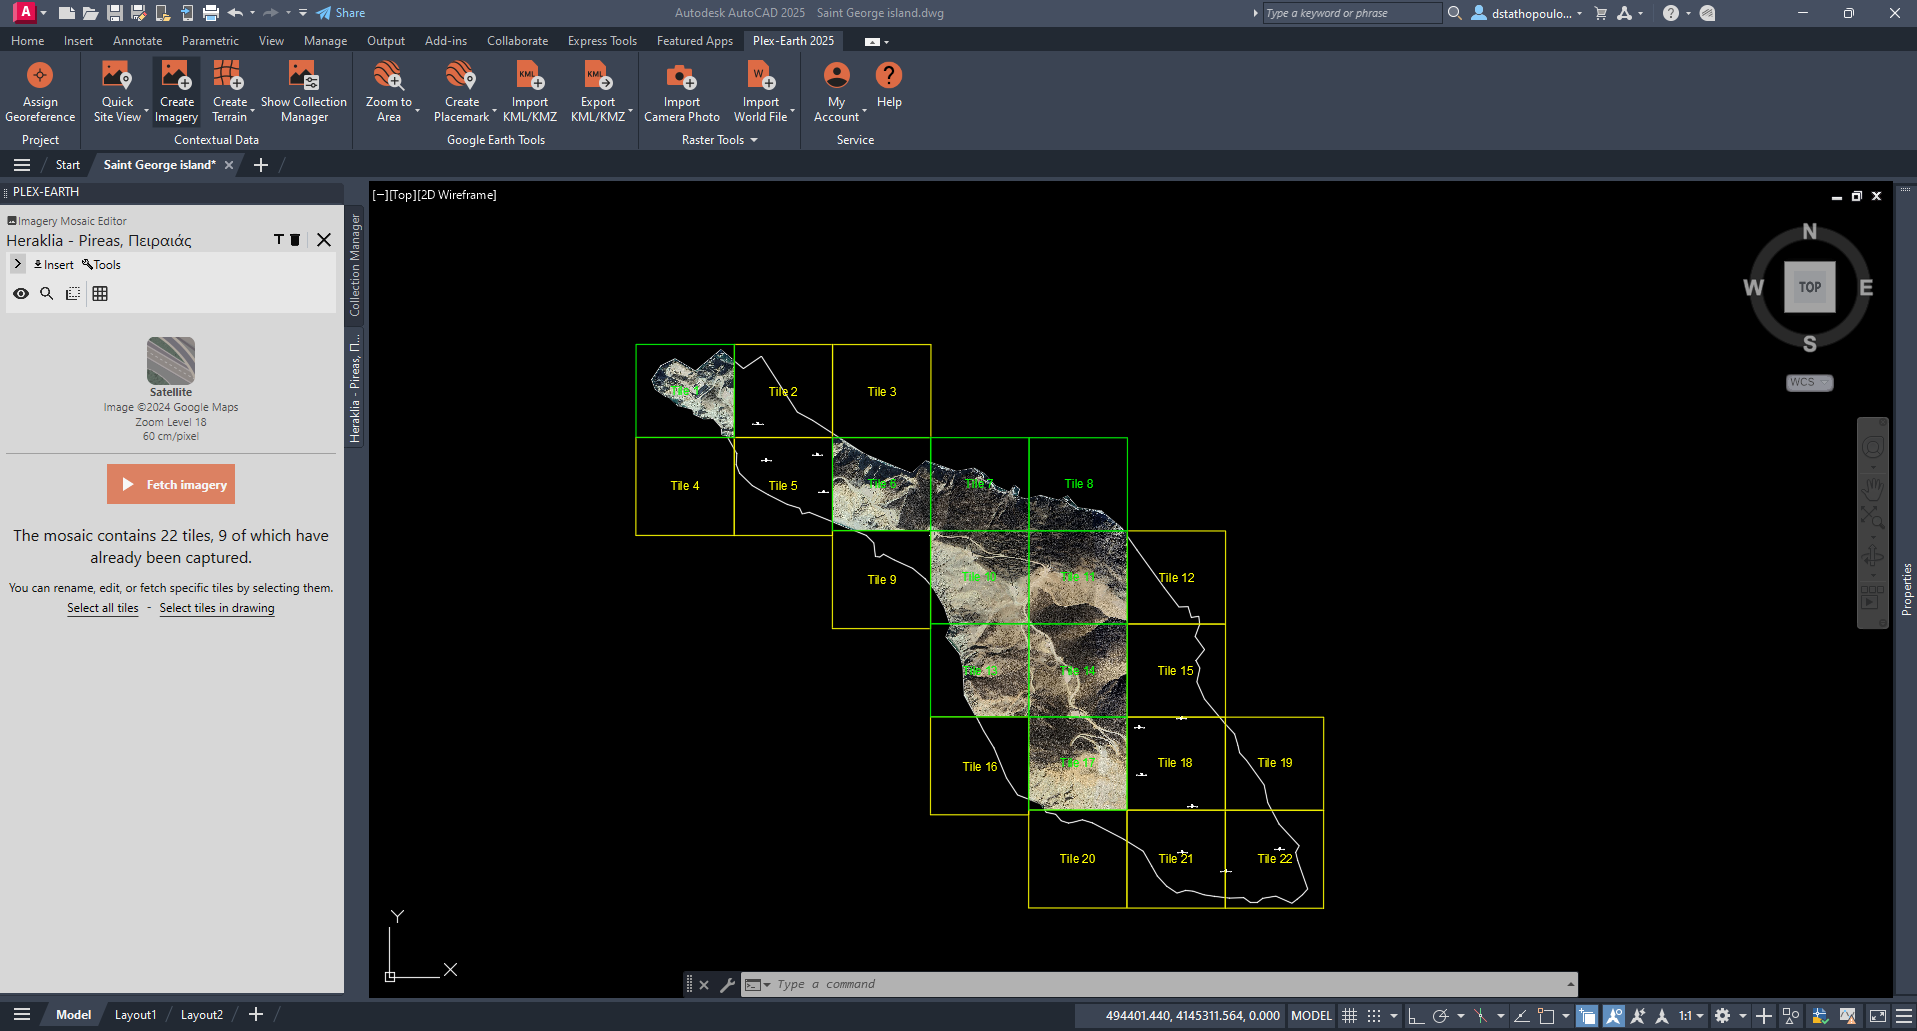This screenshot has width=1917, height=1031.
Task: Open the command history dropdown
Action: pyautogui.click(x=1570, y=985)
